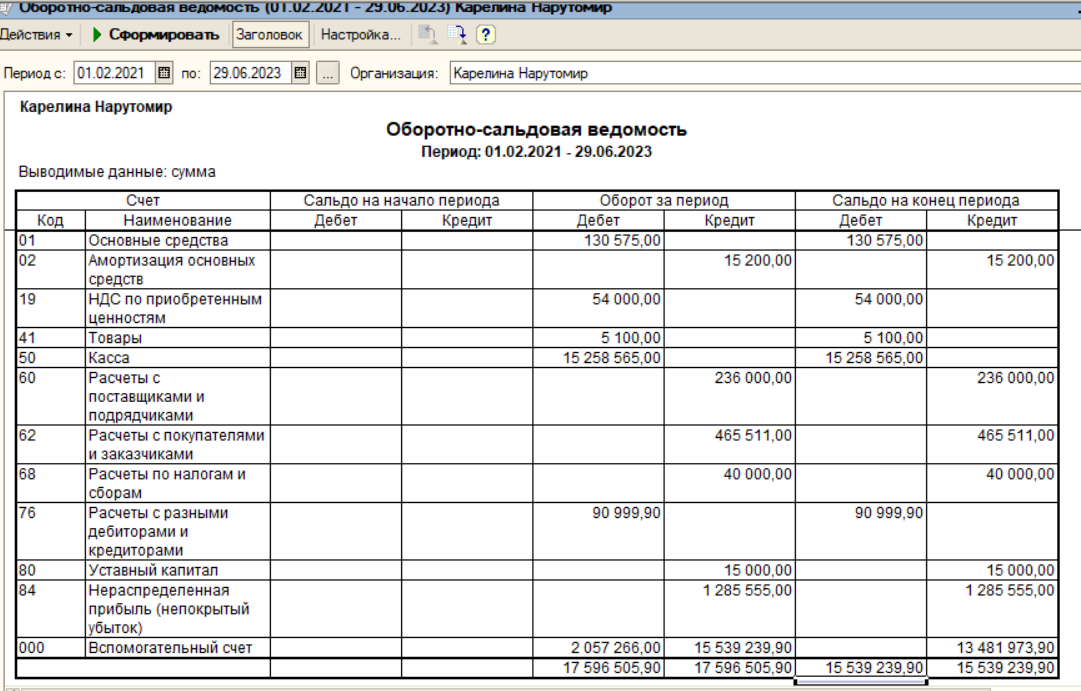This screenshot has height=691, width=1081.
Task: Click the end date field 29.06.2023
Action: point(250,73)
